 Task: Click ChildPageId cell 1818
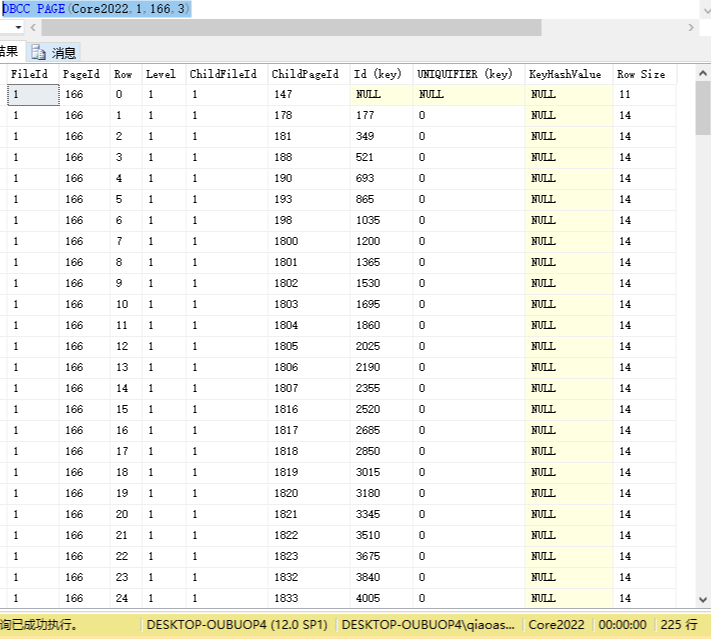click(x=309, y=451)
